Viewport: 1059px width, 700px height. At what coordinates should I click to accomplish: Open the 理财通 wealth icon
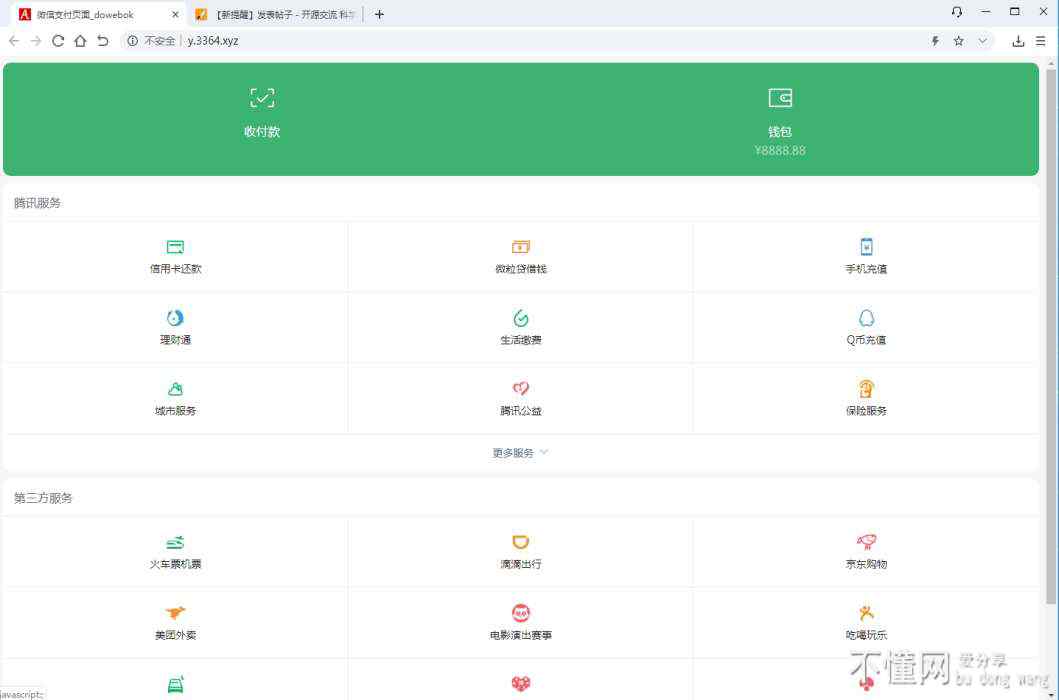175,318
